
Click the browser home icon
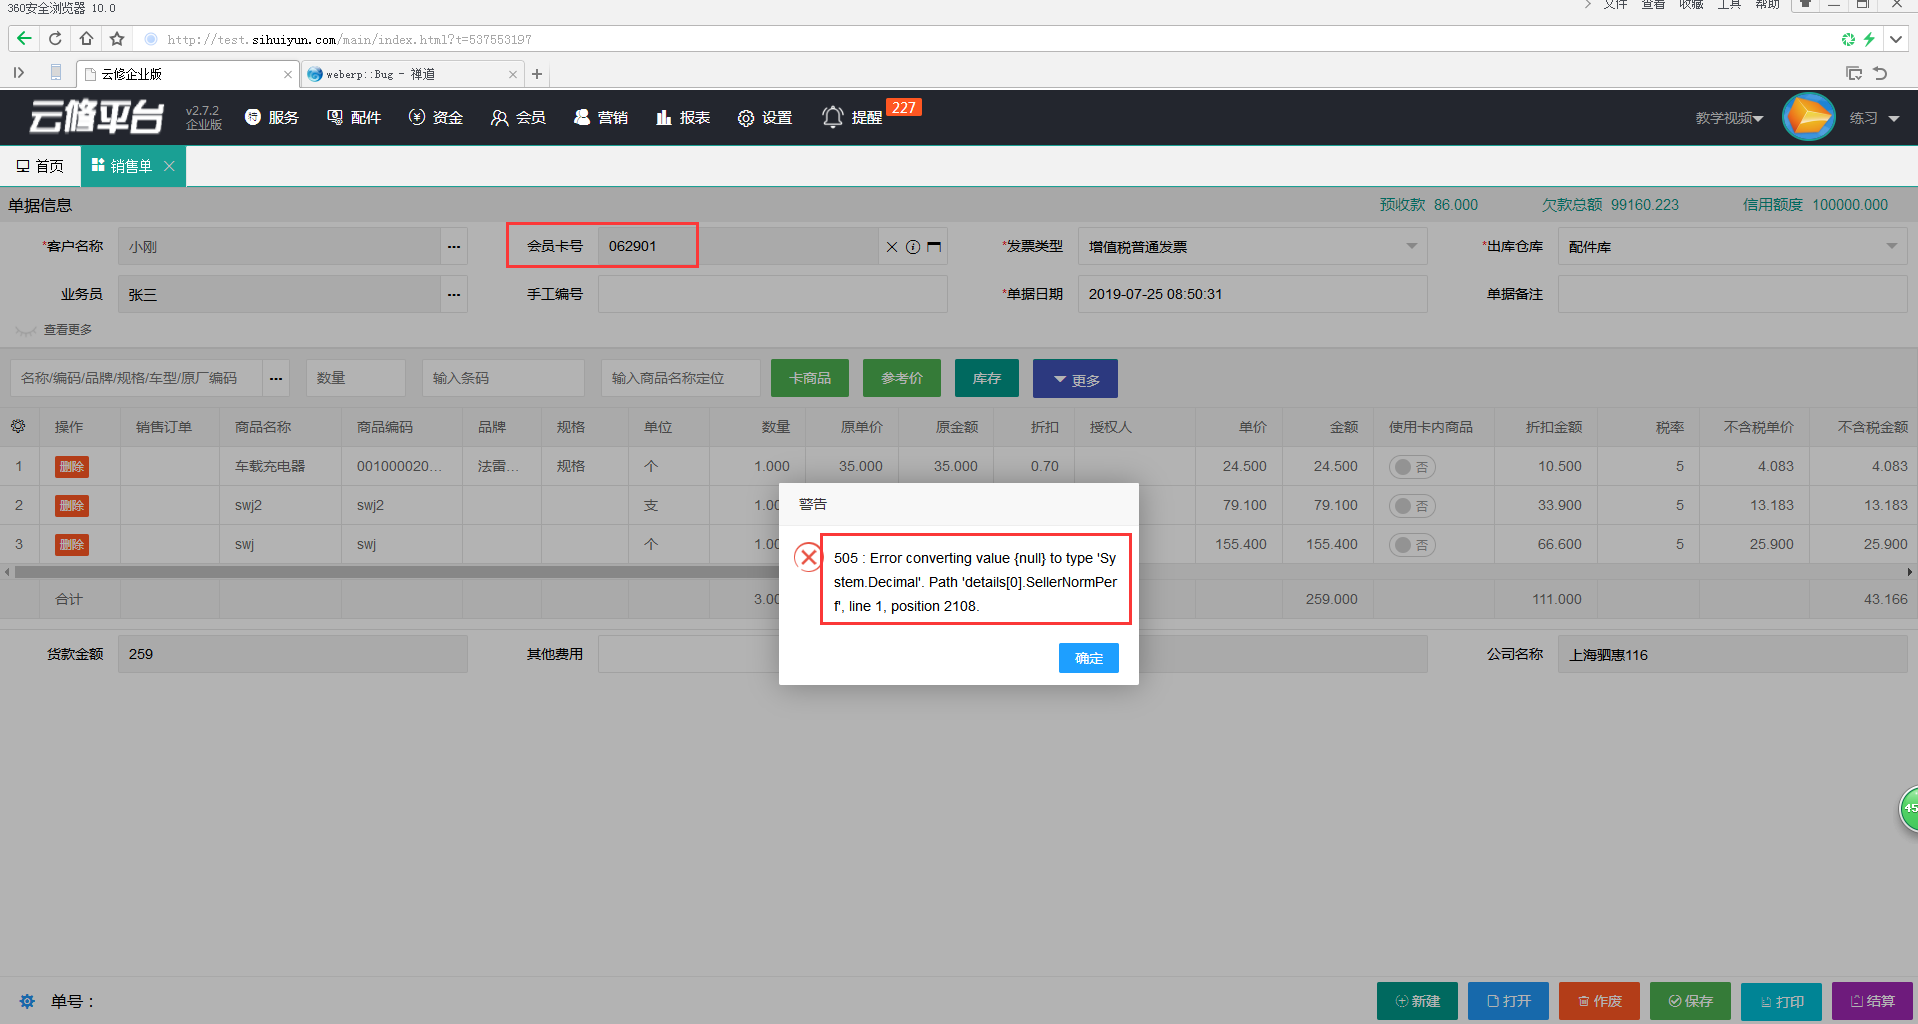click(x=86, y=39)
